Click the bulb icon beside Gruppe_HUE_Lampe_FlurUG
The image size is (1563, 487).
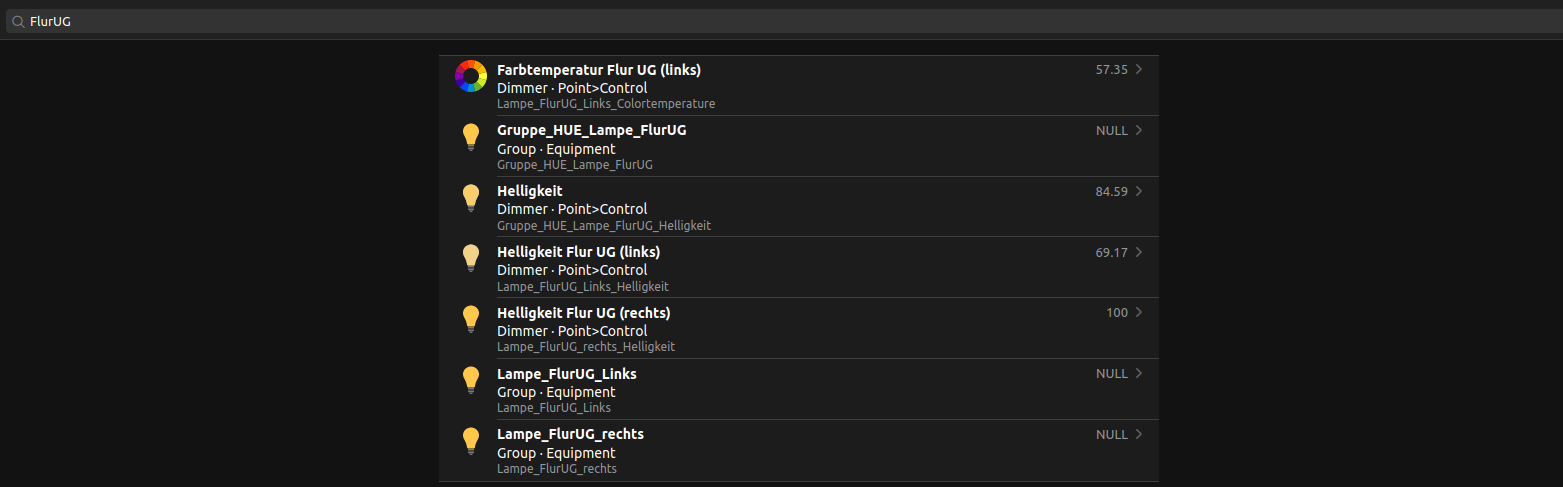[x=471, y=137]
